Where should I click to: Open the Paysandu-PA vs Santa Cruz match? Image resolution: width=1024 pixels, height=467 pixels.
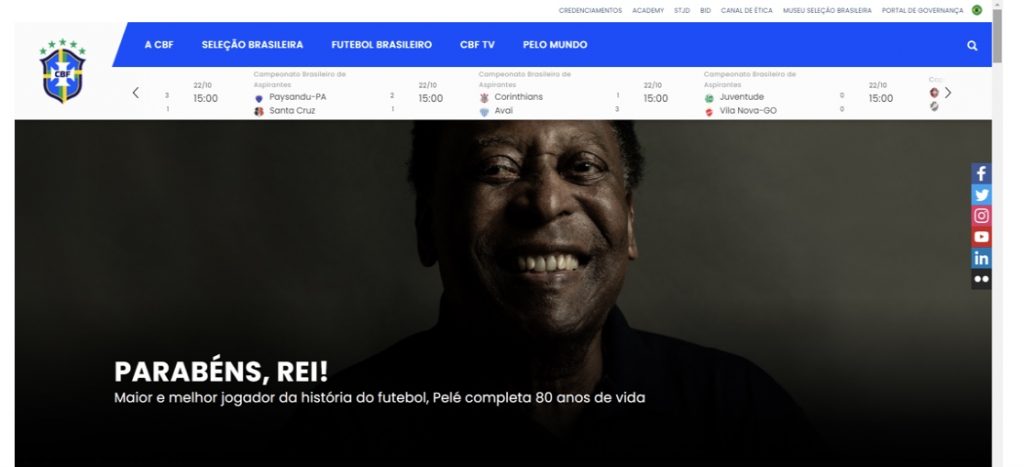click(x=325, y=95)
